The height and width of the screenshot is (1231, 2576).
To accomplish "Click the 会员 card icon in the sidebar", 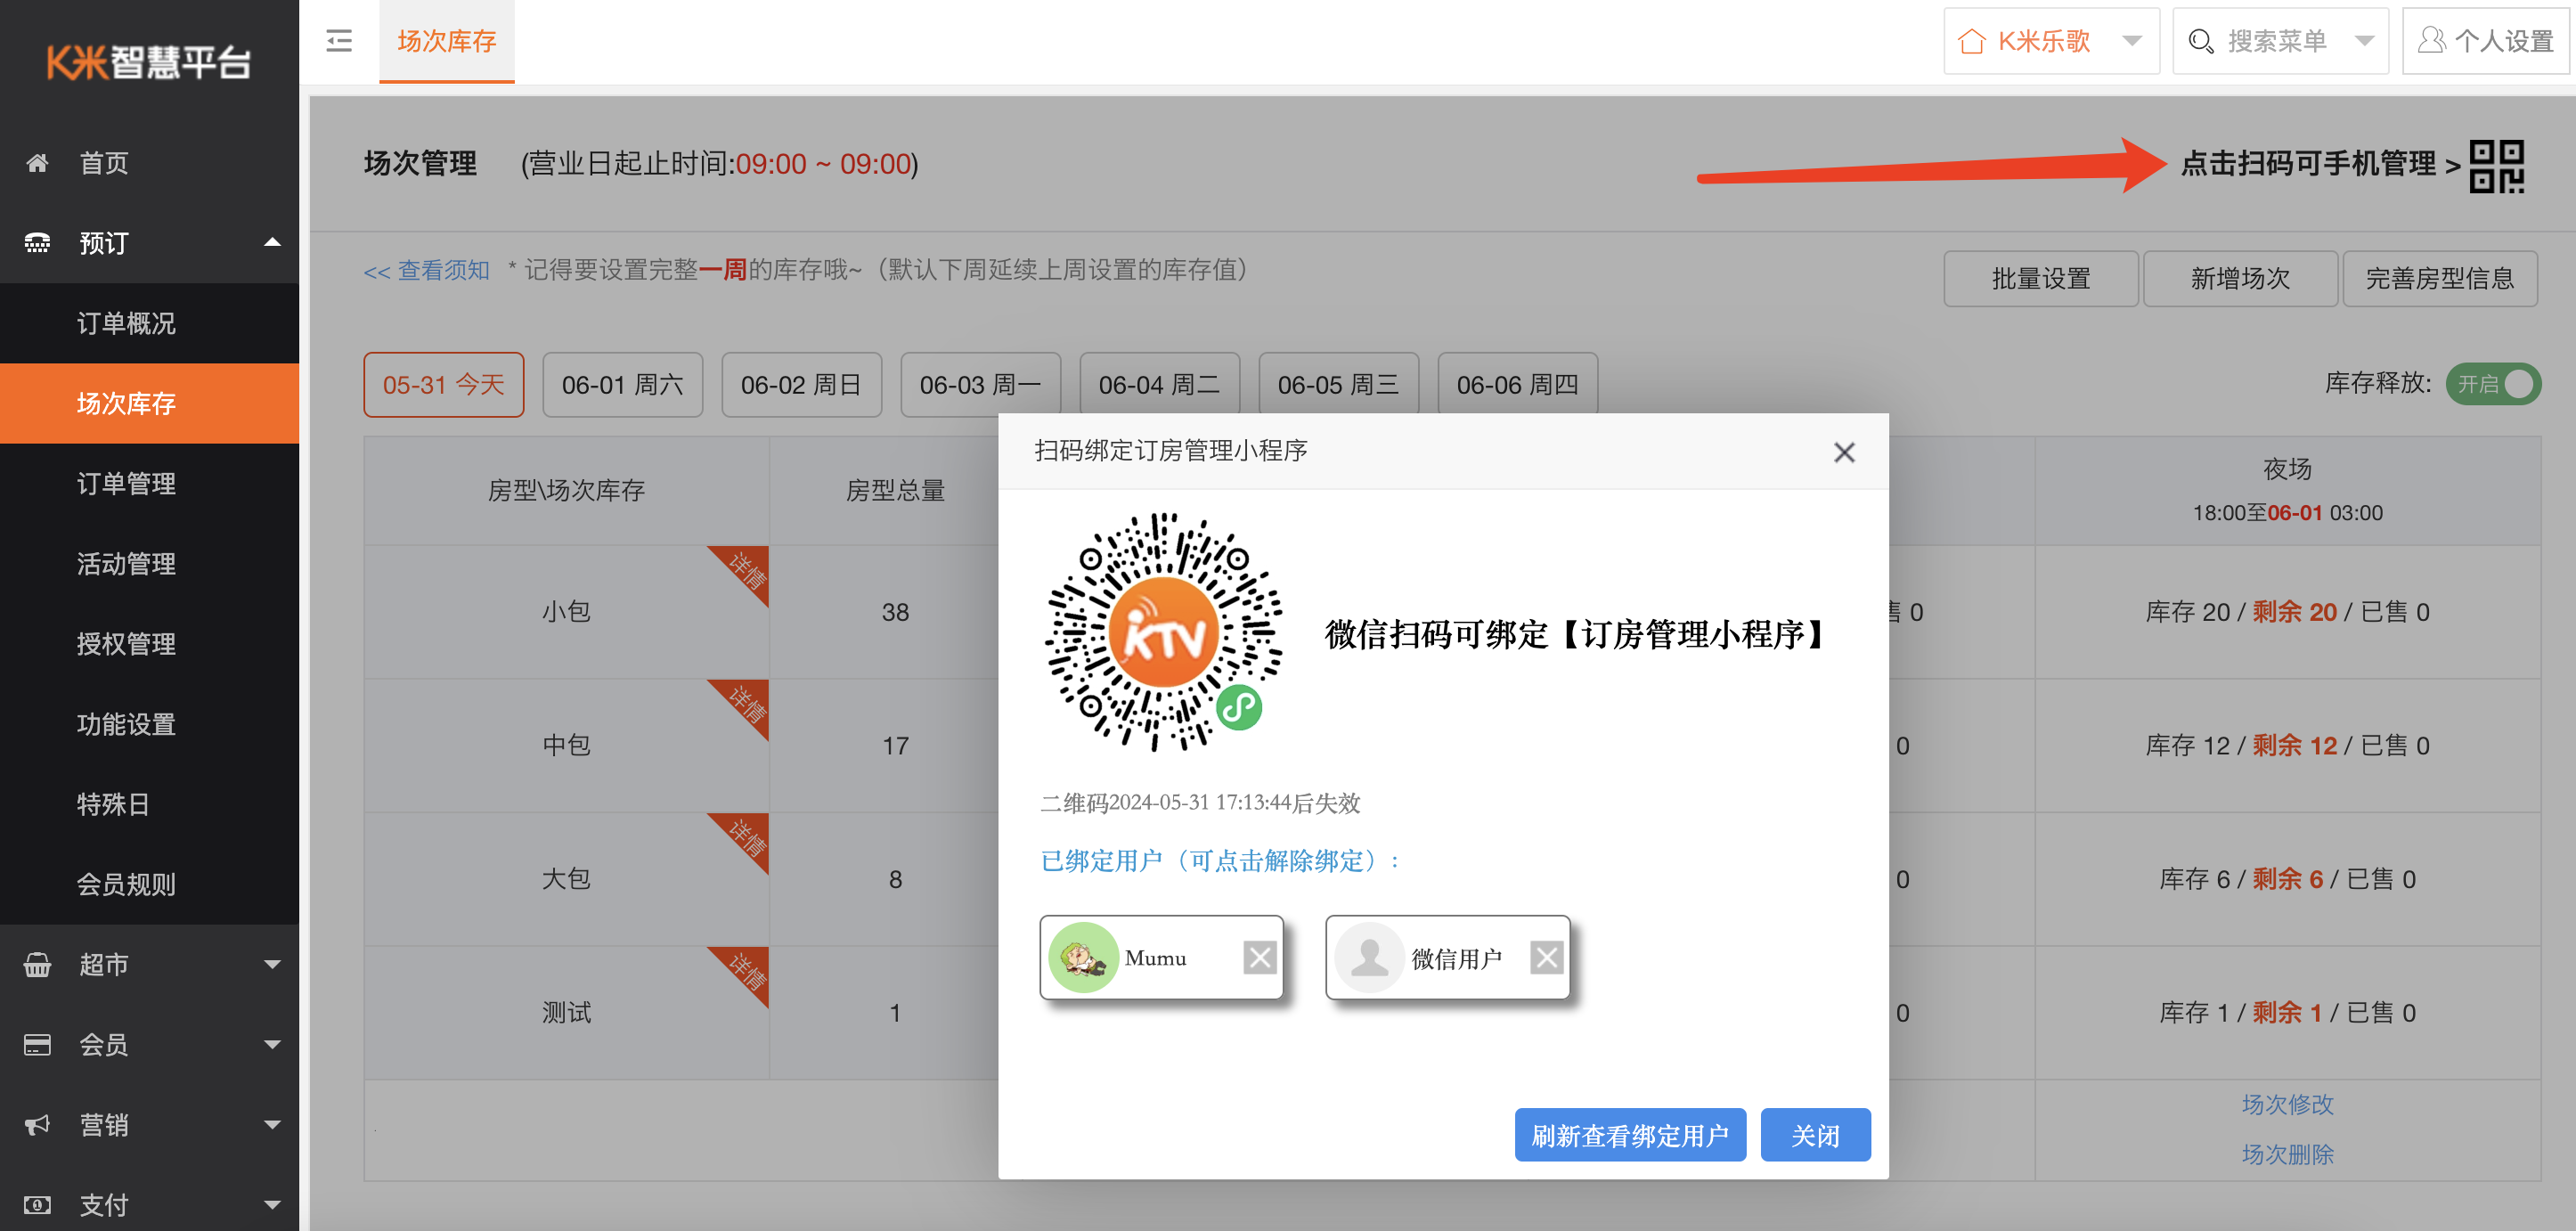I will [x=37, y=1045].
